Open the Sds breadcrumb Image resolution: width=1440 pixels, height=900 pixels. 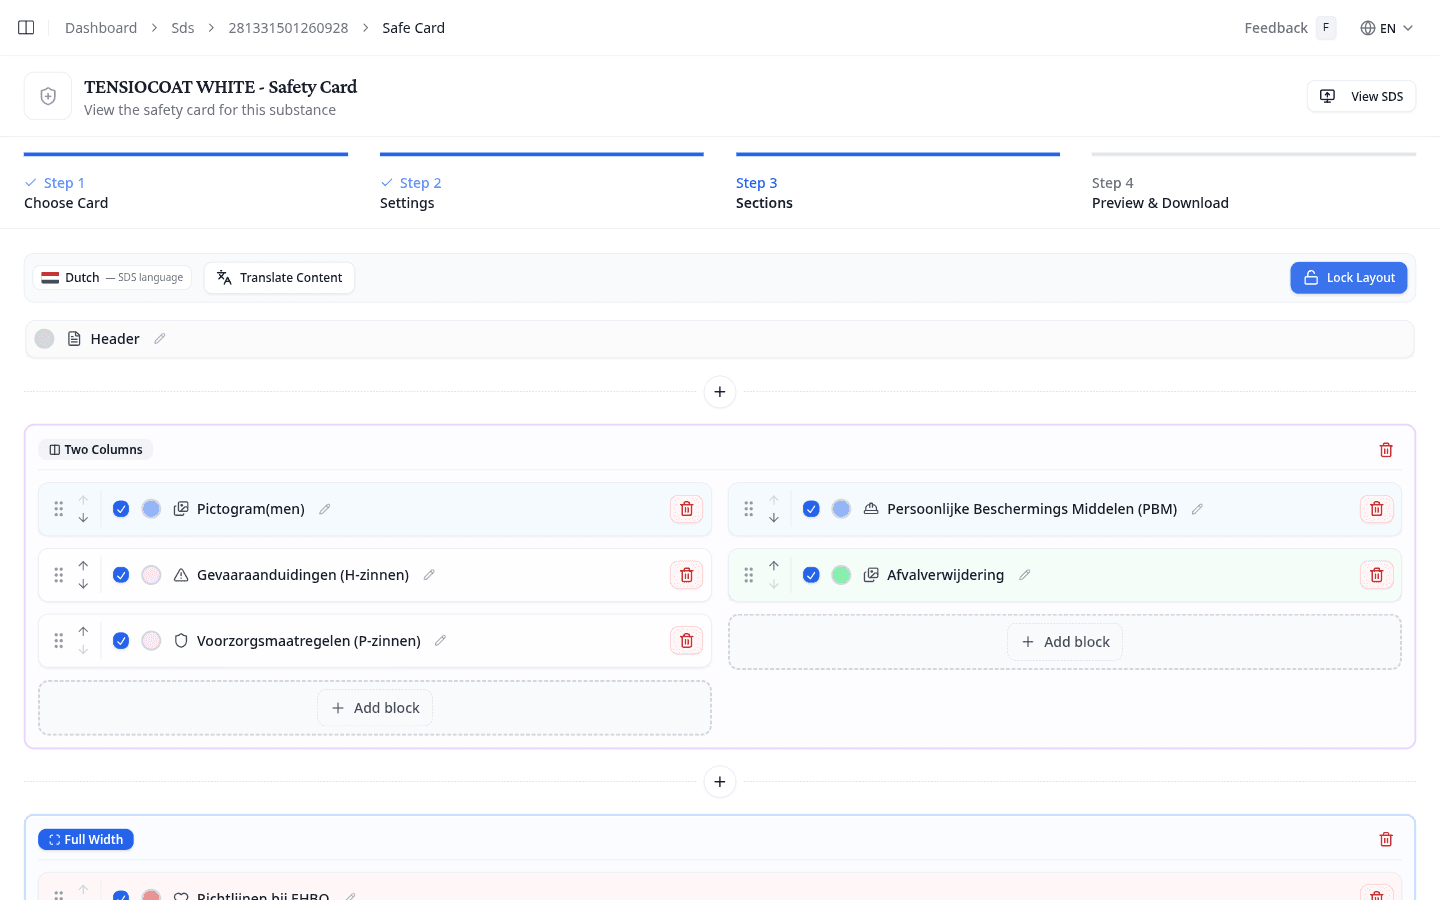click(183, 28)
